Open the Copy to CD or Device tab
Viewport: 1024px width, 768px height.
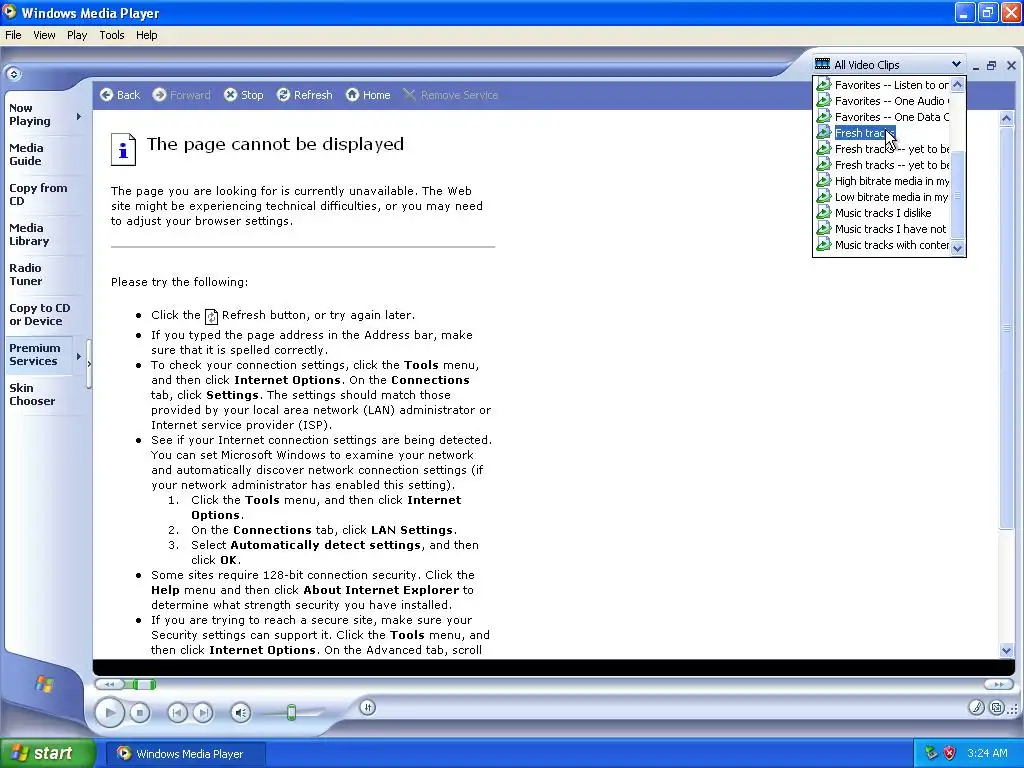(x=43, y=315)
